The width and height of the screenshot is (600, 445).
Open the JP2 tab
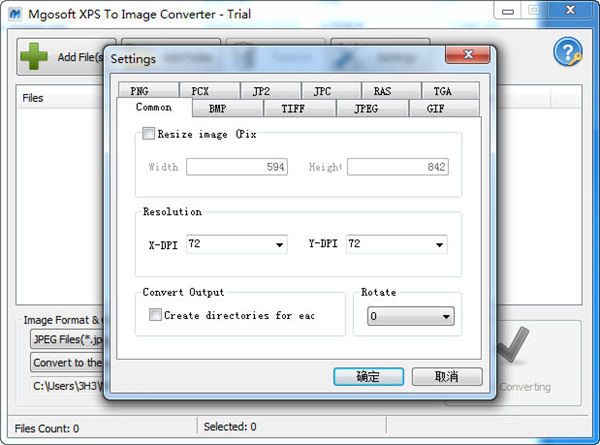(270, 91)
